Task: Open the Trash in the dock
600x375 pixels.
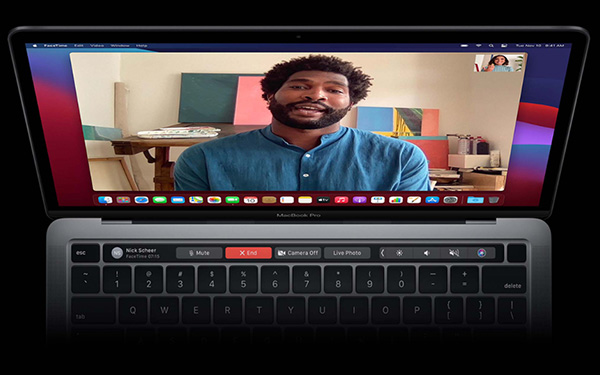Action: click(x=494, y=200)
